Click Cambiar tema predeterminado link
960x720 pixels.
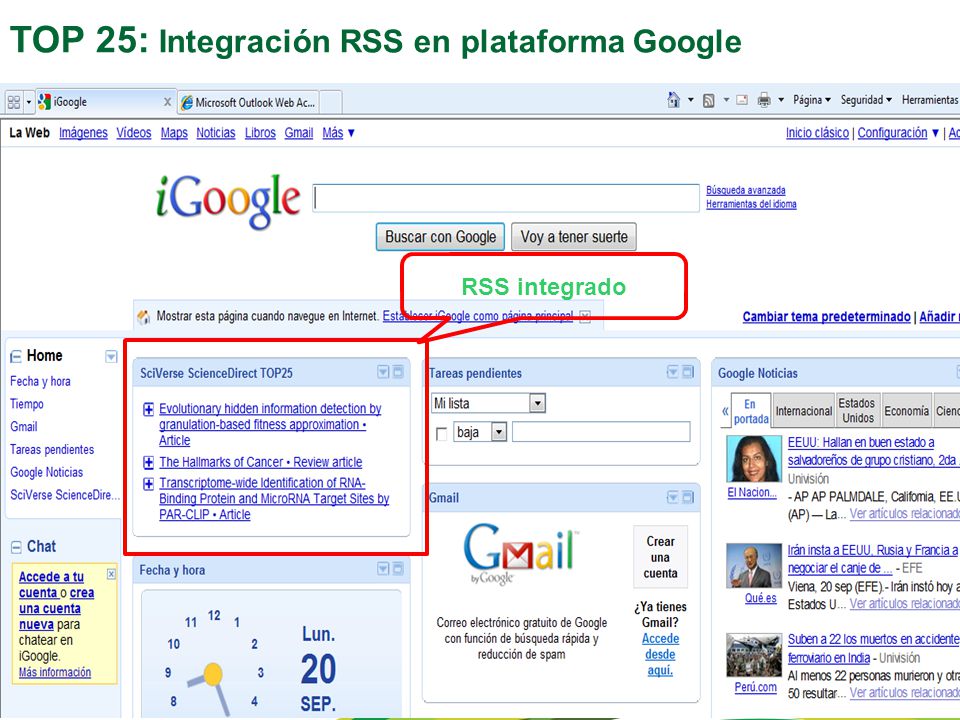pyautogui.click(x=826, y=317)
